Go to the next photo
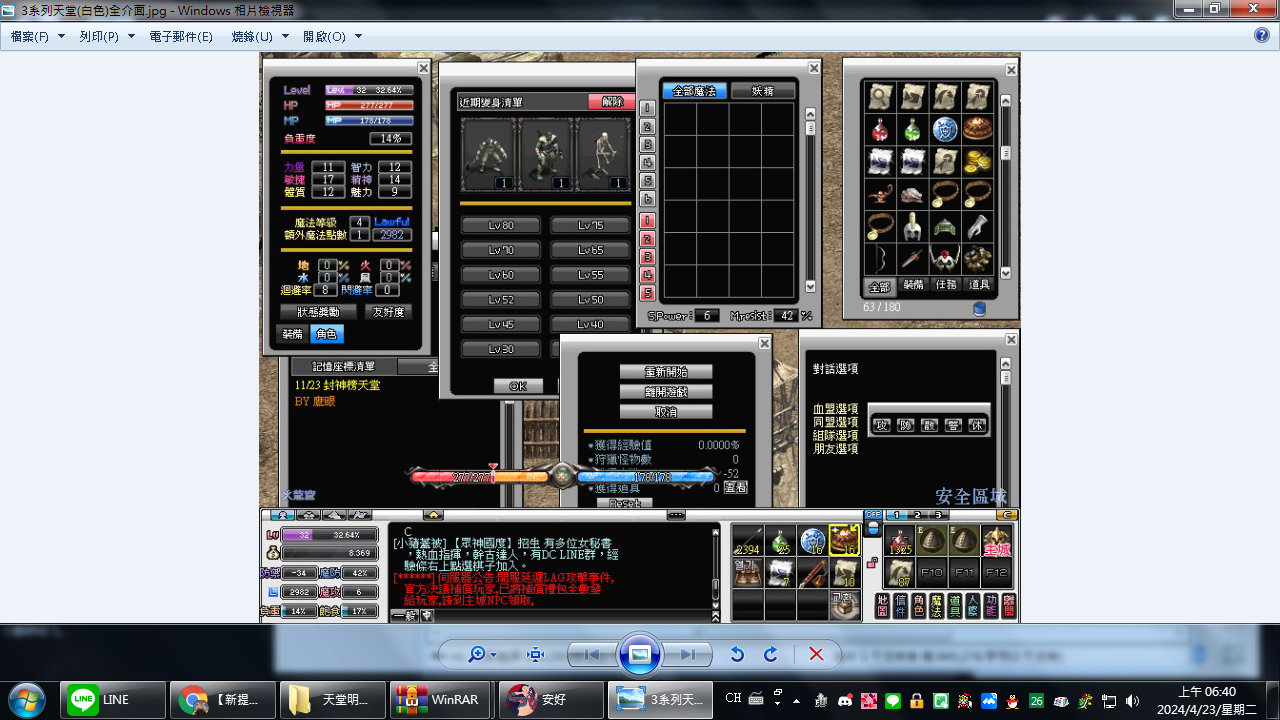Image resolution: width=1280 pixels, height=720 pixels. tap(687, 654)
